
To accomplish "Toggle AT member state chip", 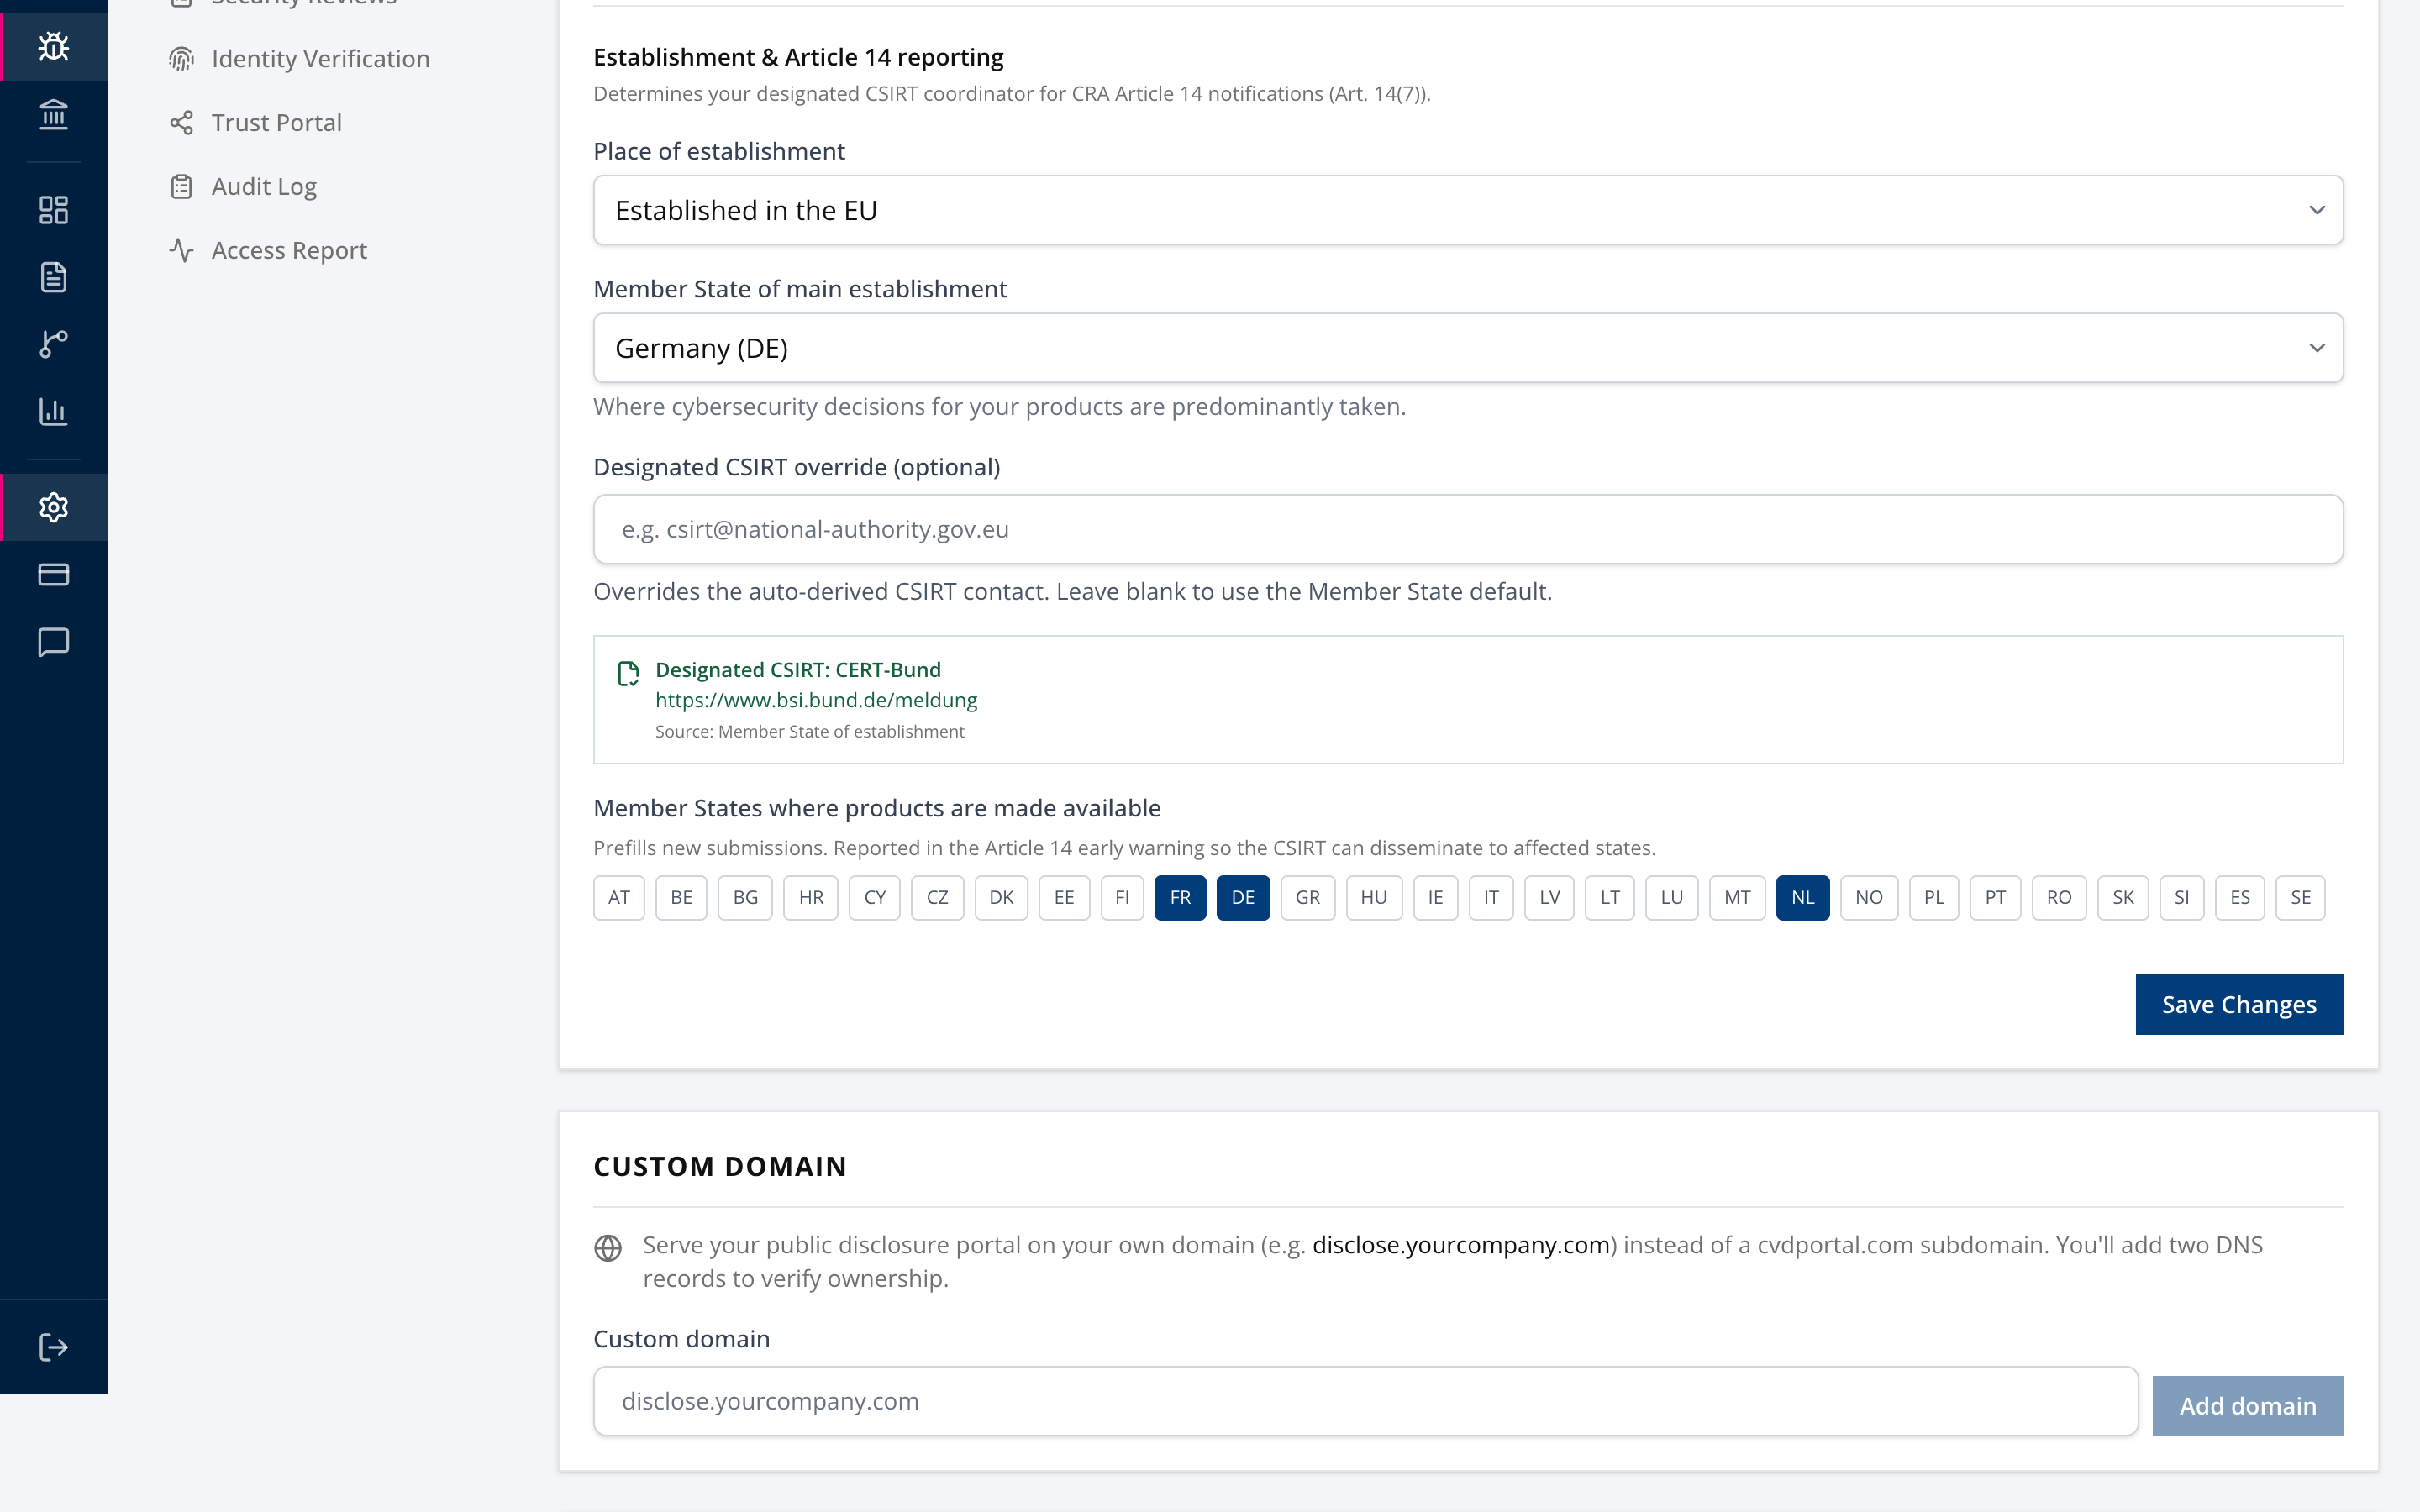I will coord(619,897).
